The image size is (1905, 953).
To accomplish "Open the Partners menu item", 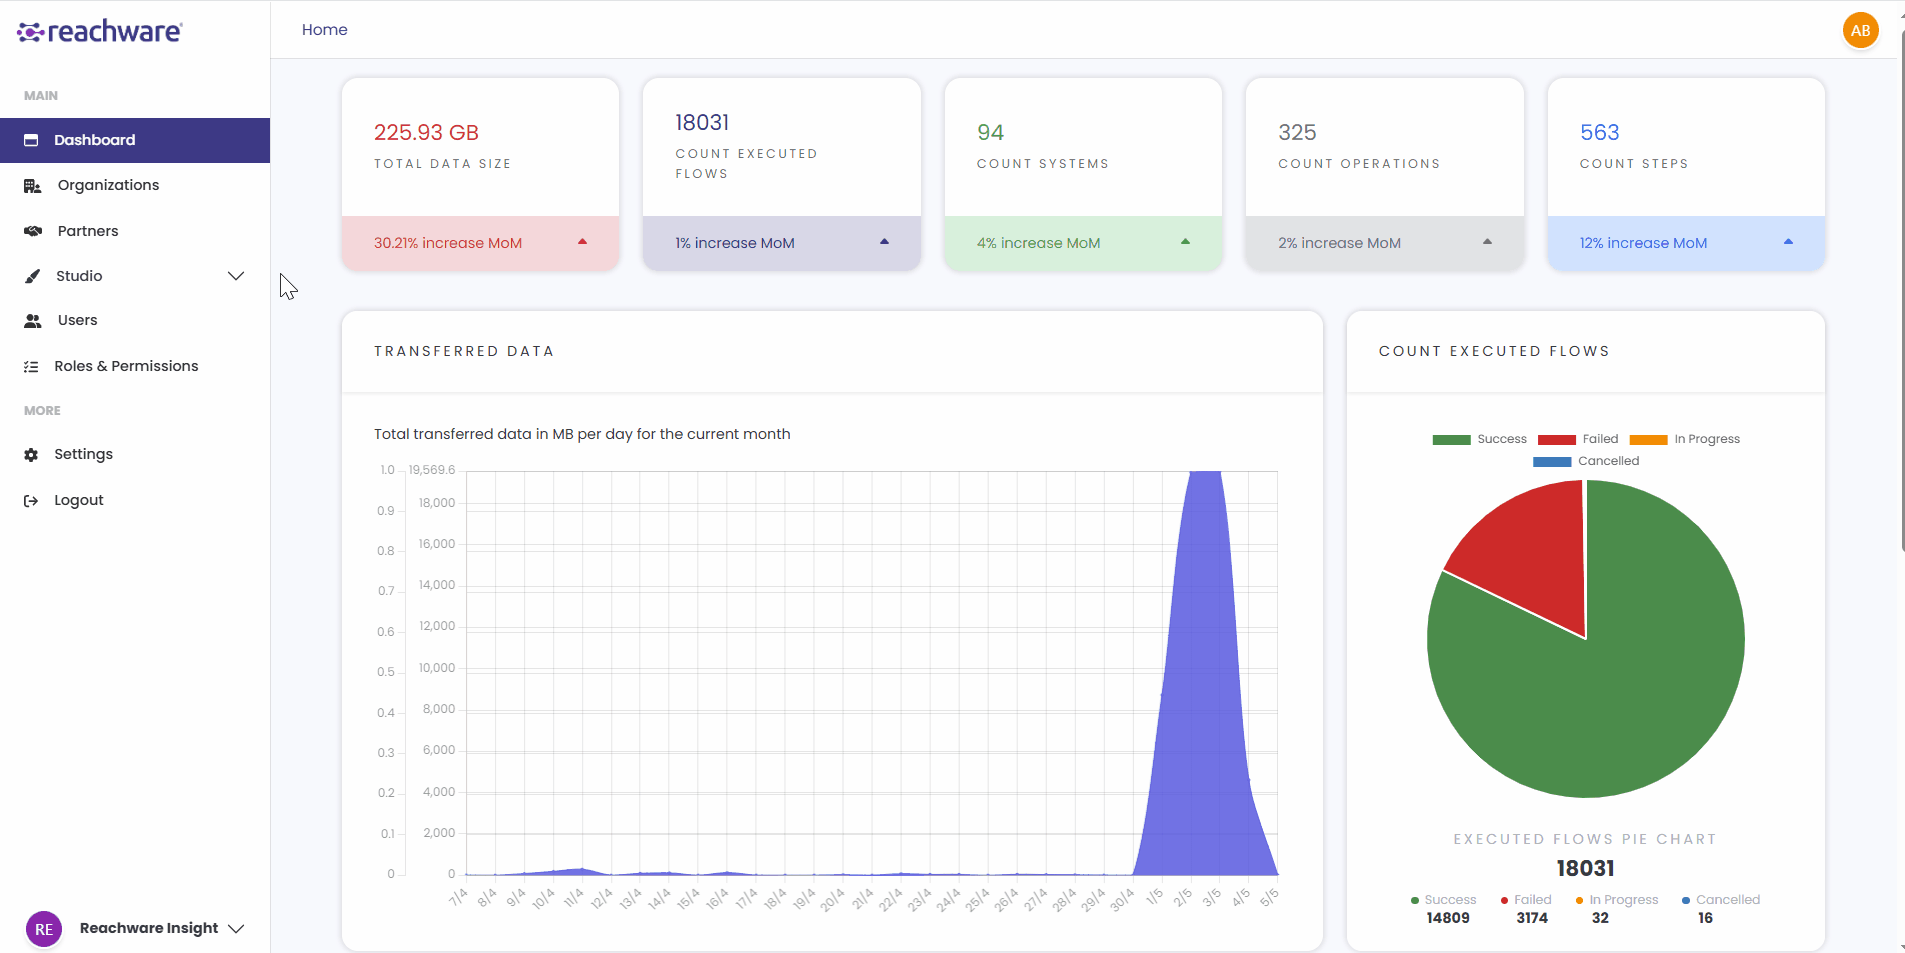I will click(x=88, y=231).
